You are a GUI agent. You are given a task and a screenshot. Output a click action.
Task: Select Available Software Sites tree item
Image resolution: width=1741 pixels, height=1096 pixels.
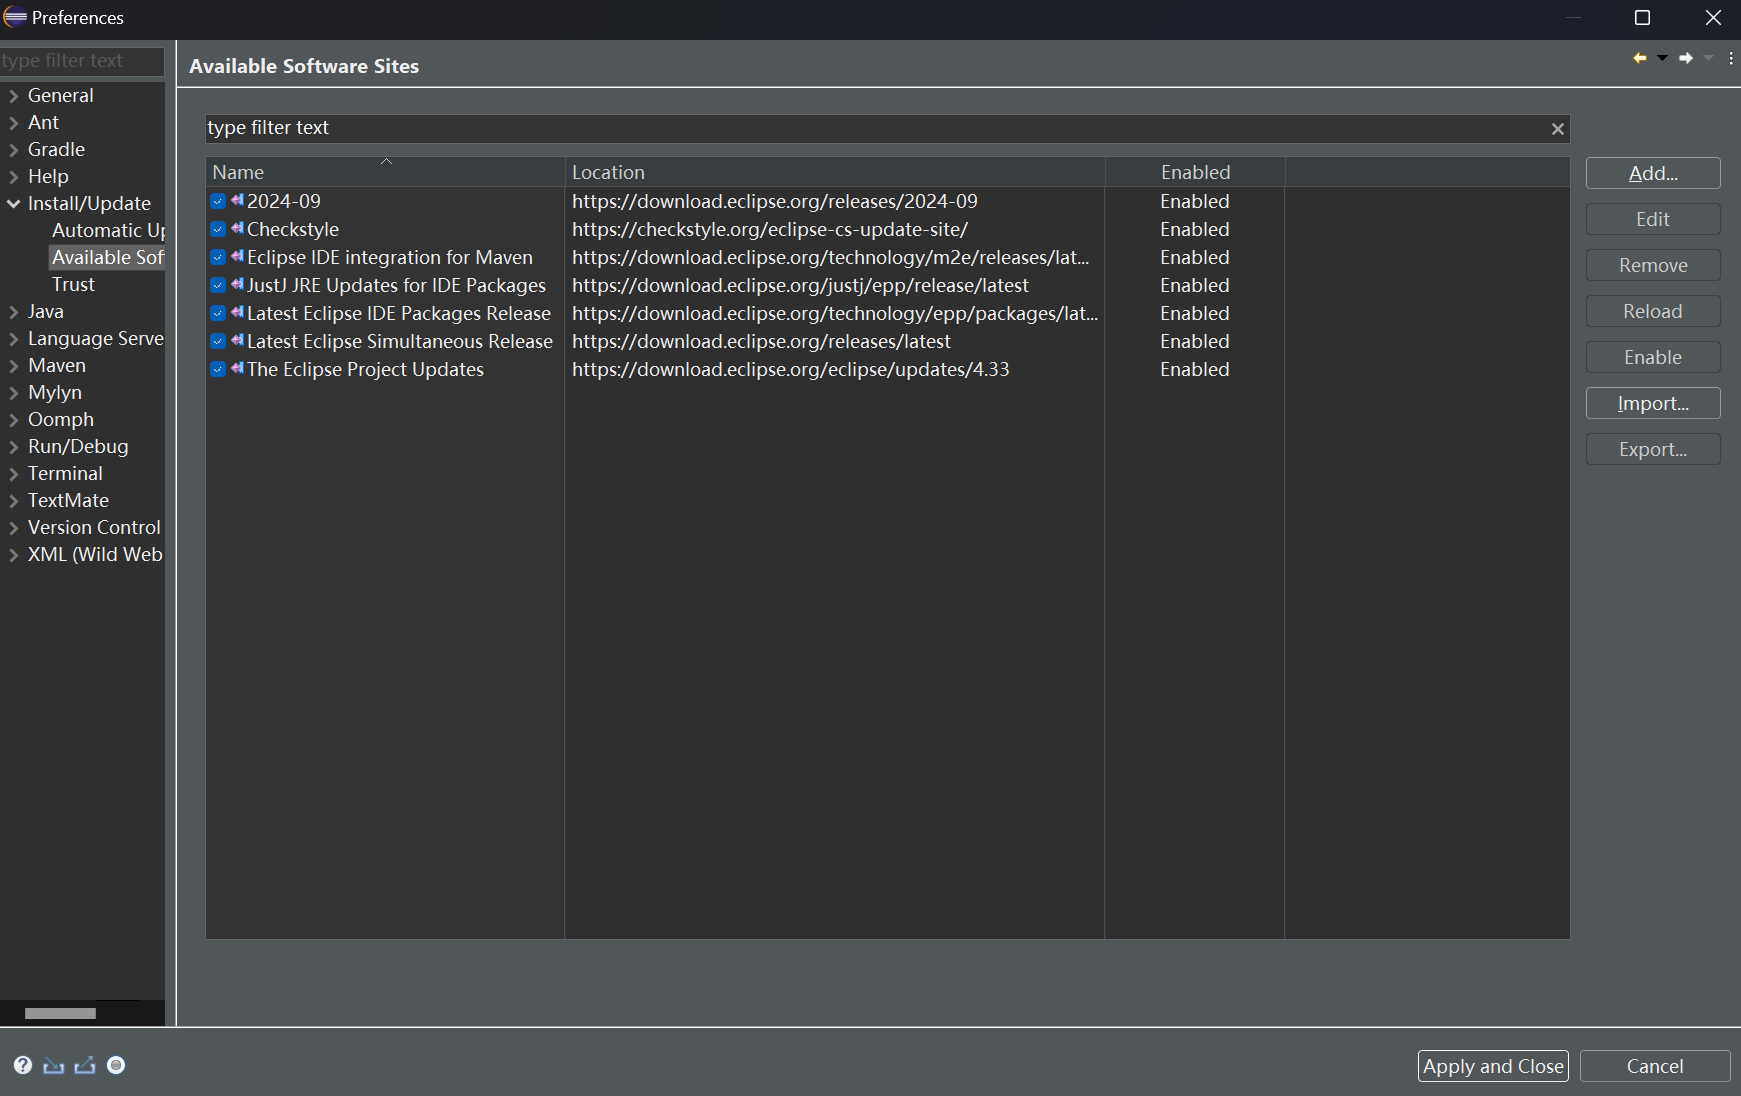coord(107,257)
